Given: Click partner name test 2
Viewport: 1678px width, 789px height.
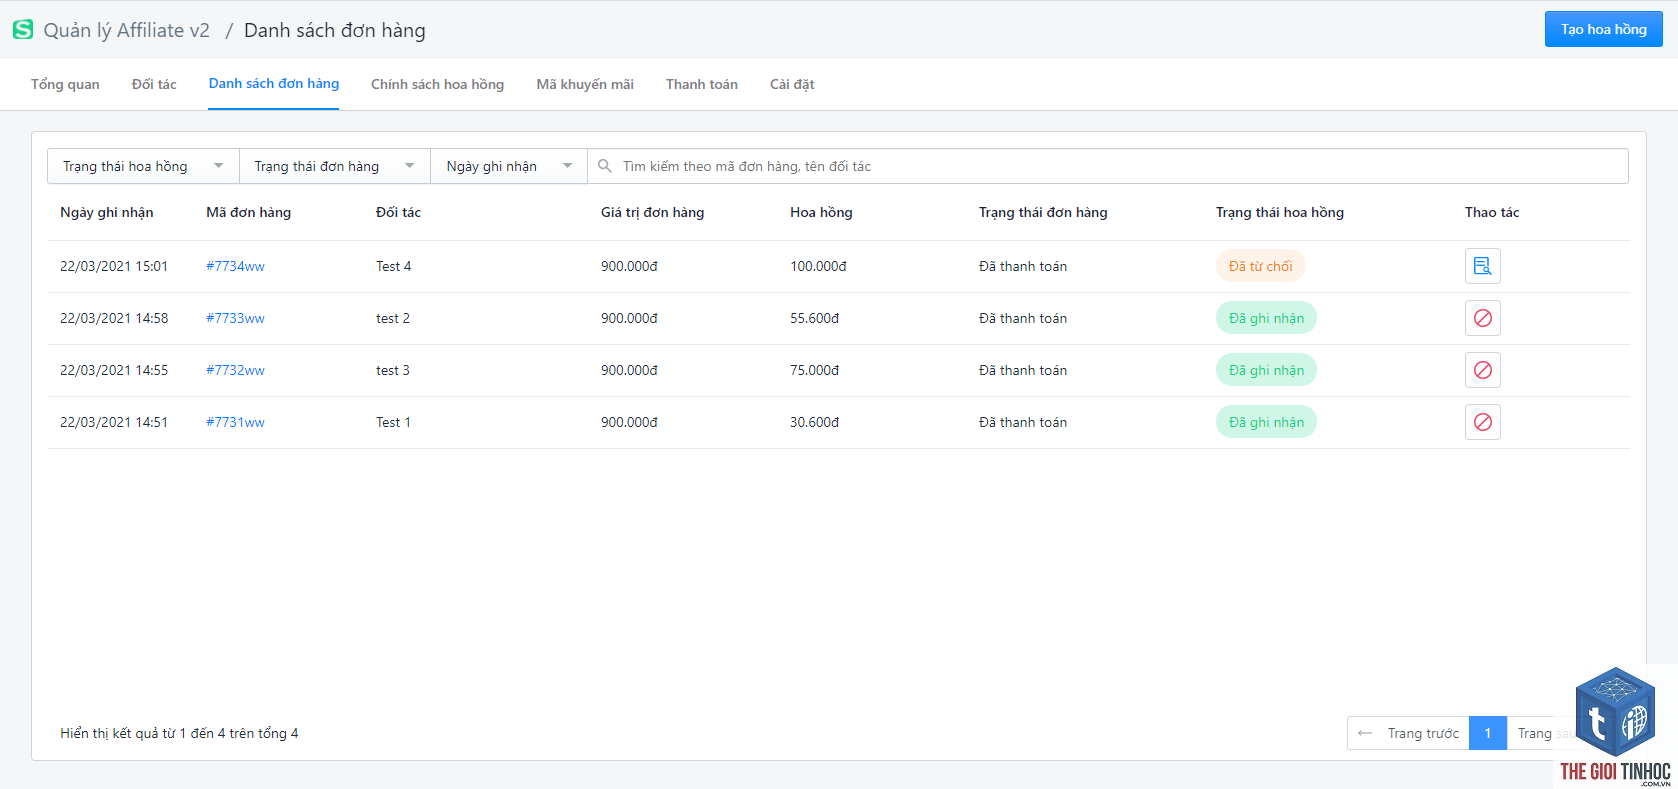Looking at the screenshot, I should click(x=393, y=318).
